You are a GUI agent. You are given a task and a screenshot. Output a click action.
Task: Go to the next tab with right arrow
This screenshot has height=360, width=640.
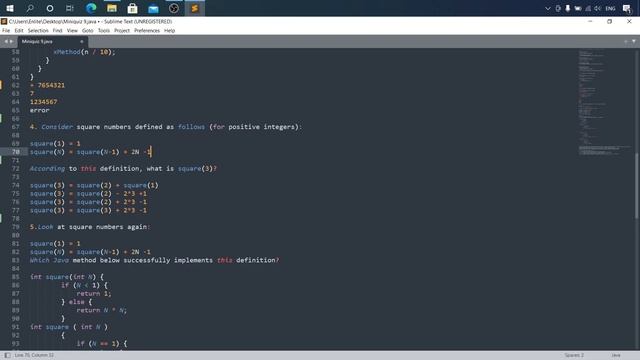coord(11,41)
